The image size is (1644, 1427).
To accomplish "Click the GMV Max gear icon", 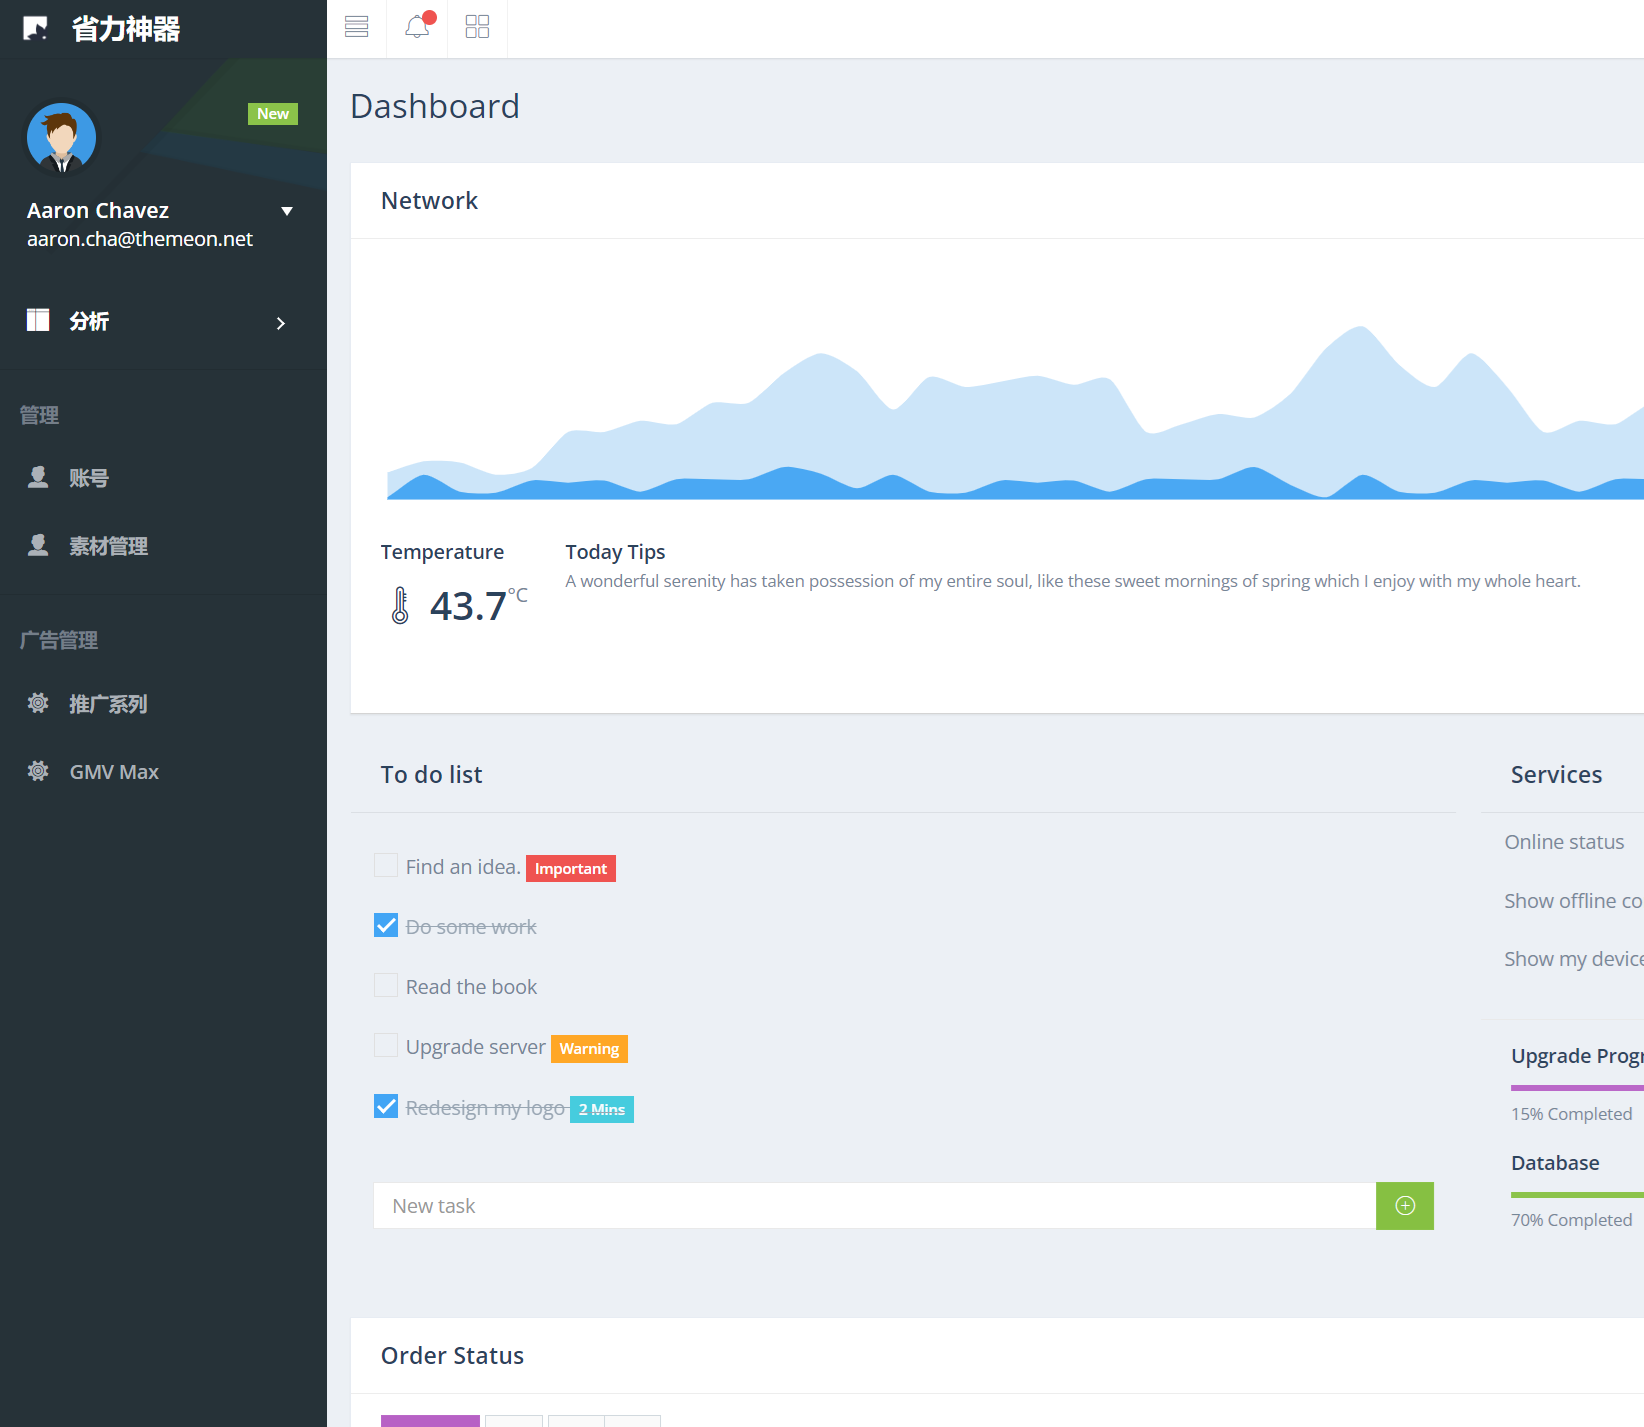I will click(x=38, y=772).
